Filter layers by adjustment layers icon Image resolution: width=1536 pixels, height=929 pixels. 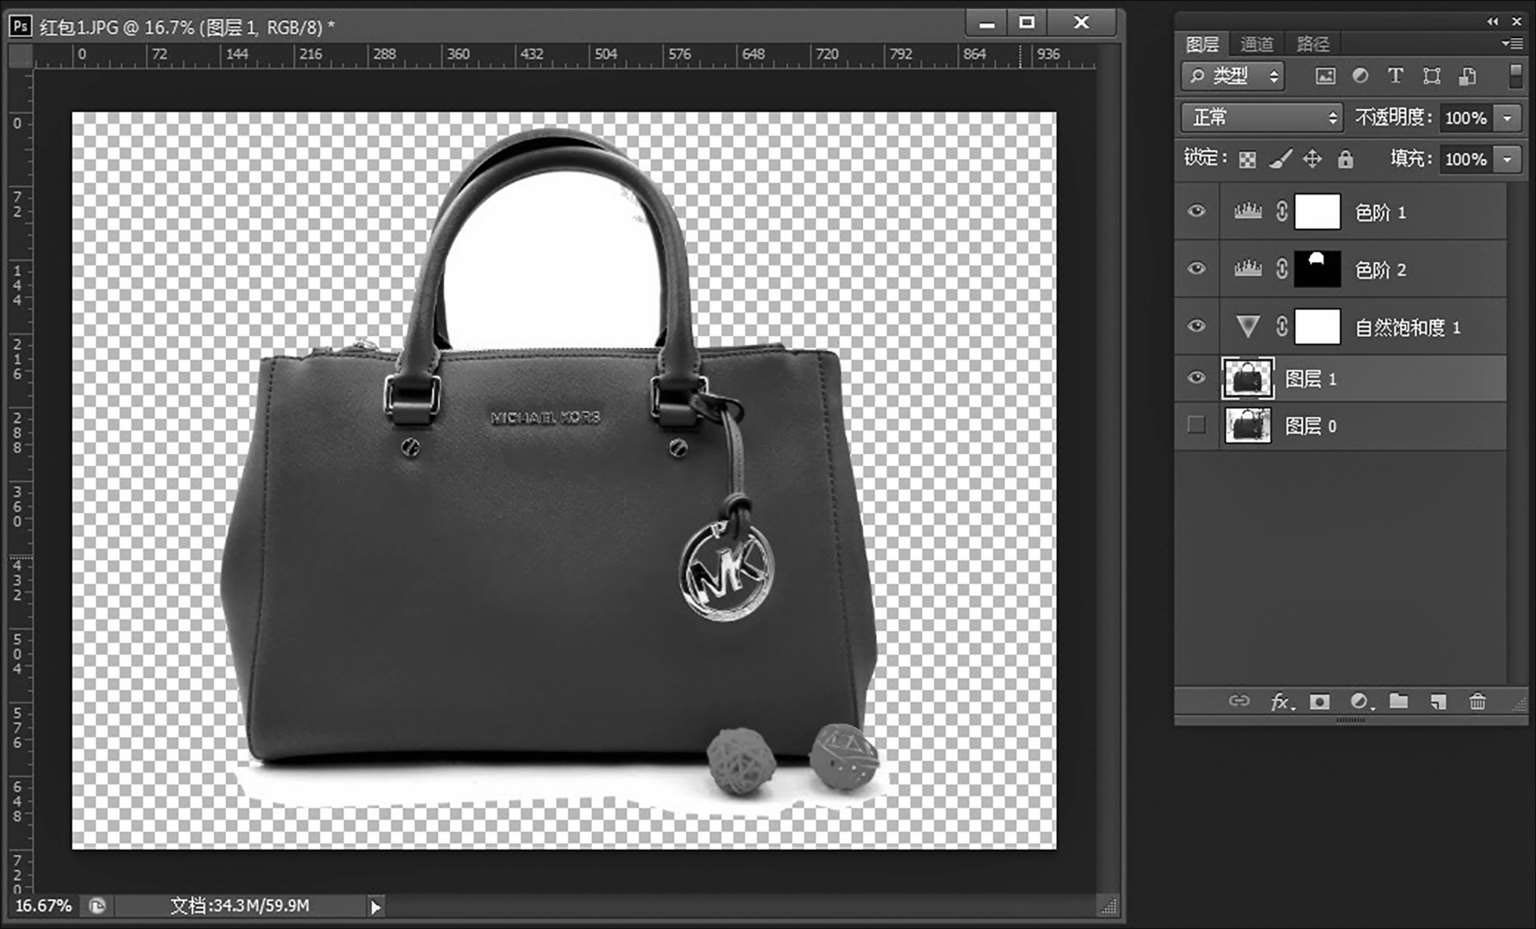(1360, 76)
